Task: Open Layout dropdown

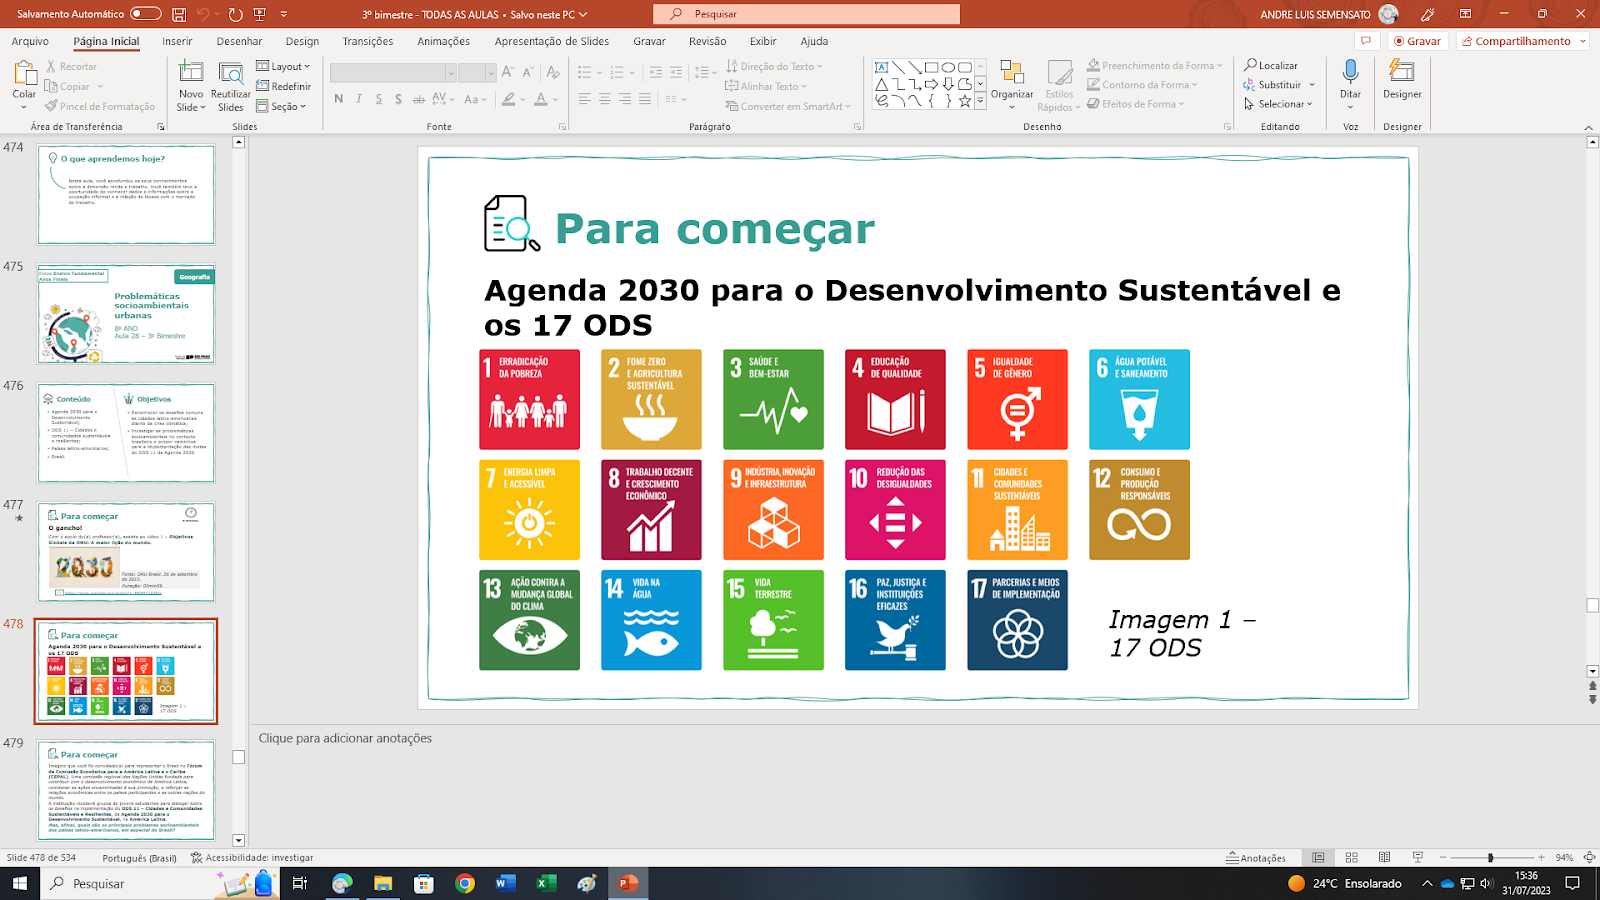Action: click(x=284, y=66)
